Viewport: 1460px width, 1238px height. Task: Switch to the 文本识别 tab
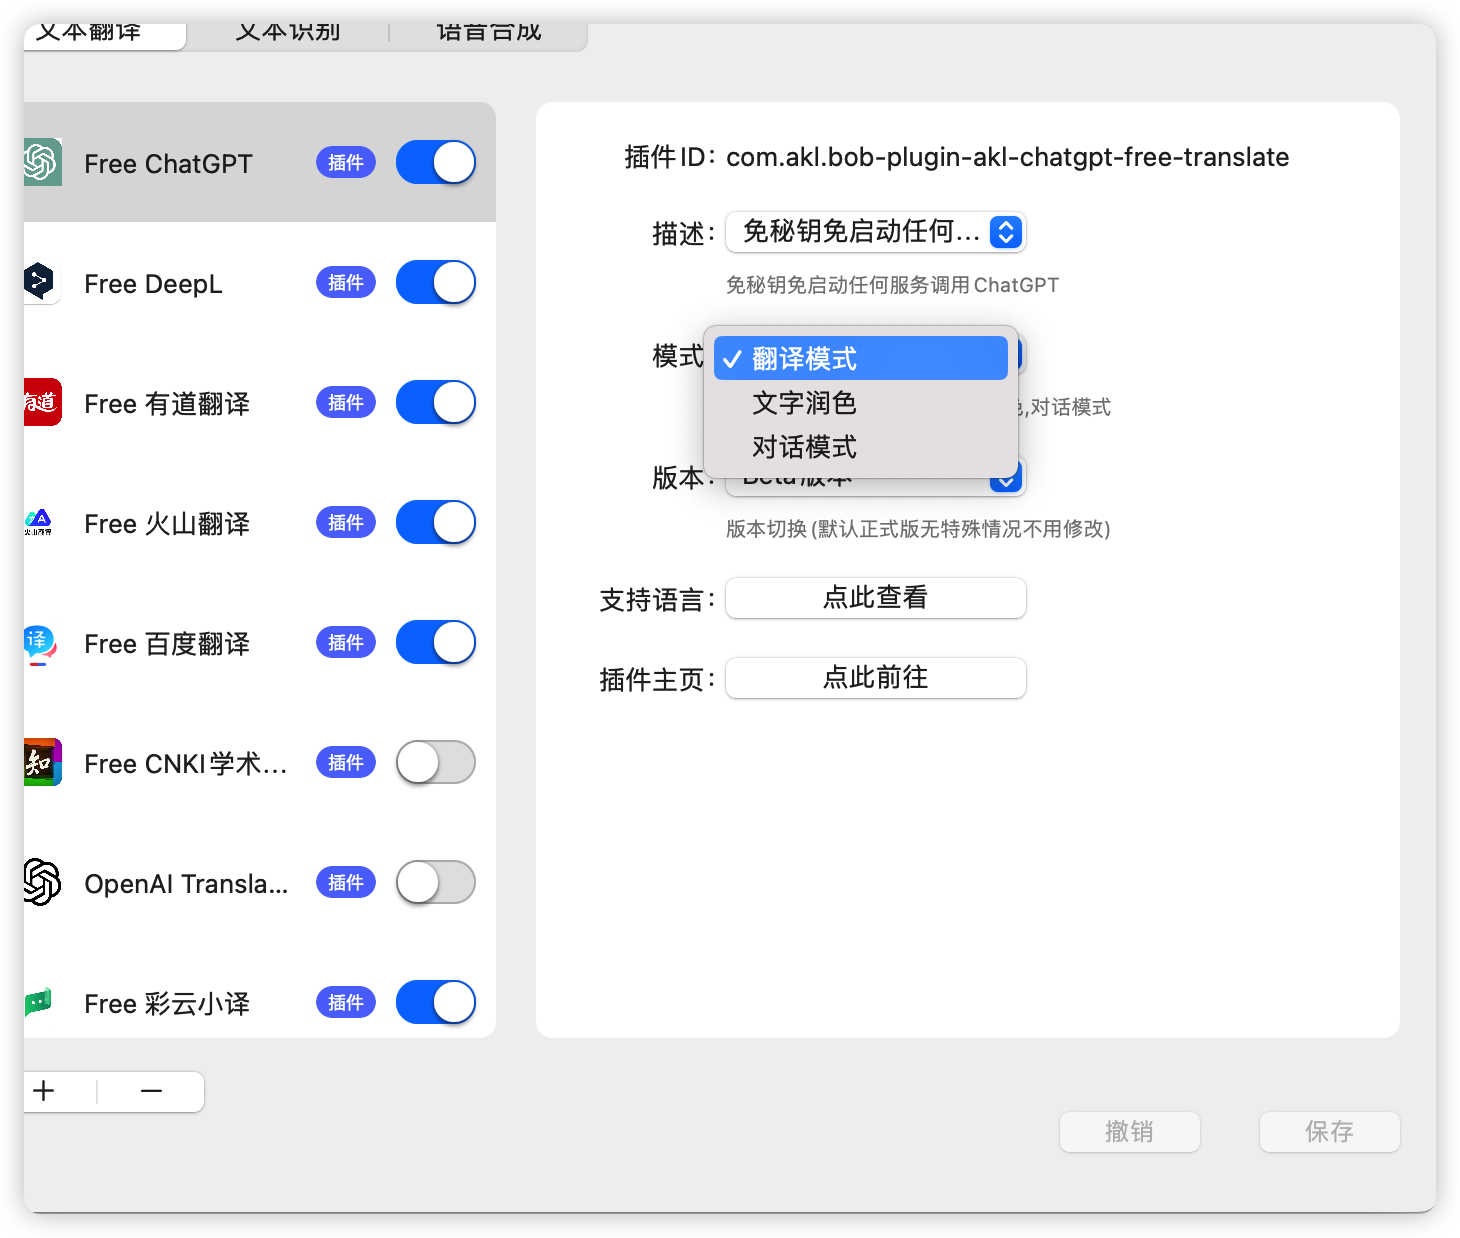click(288, 34)
